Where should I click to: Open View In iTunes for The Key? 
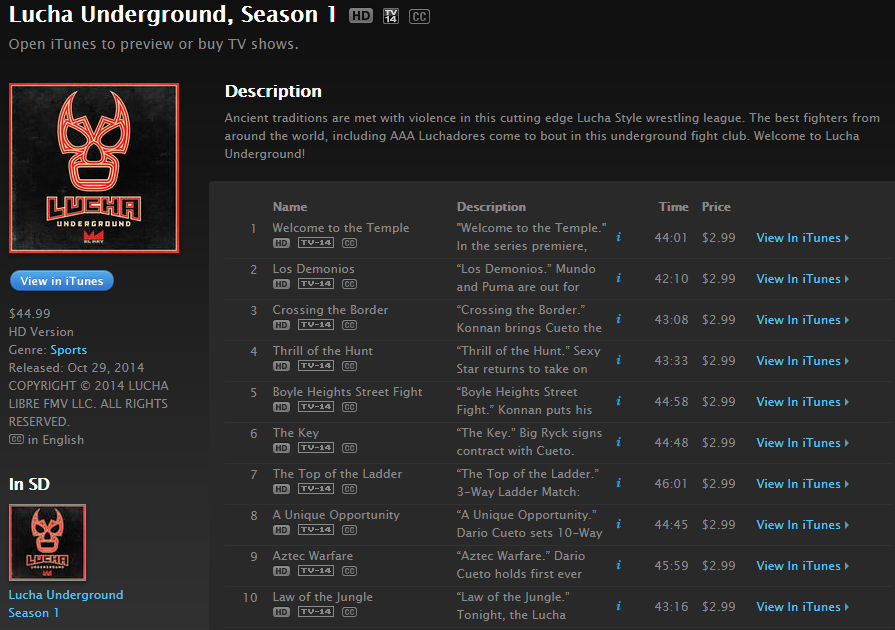[x=803, y=443]
